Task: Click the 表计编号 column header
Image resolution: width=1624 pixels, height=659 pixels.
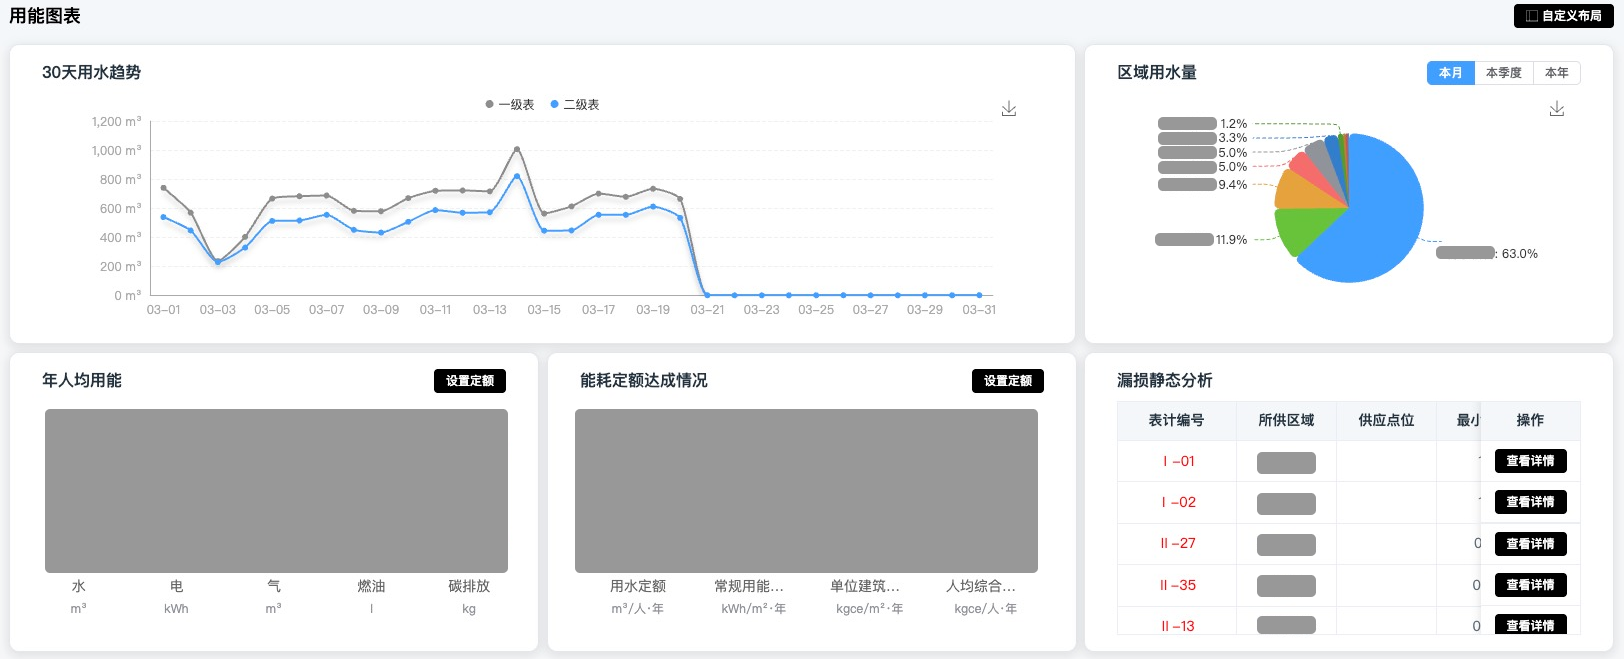Action: point(1176,421)
